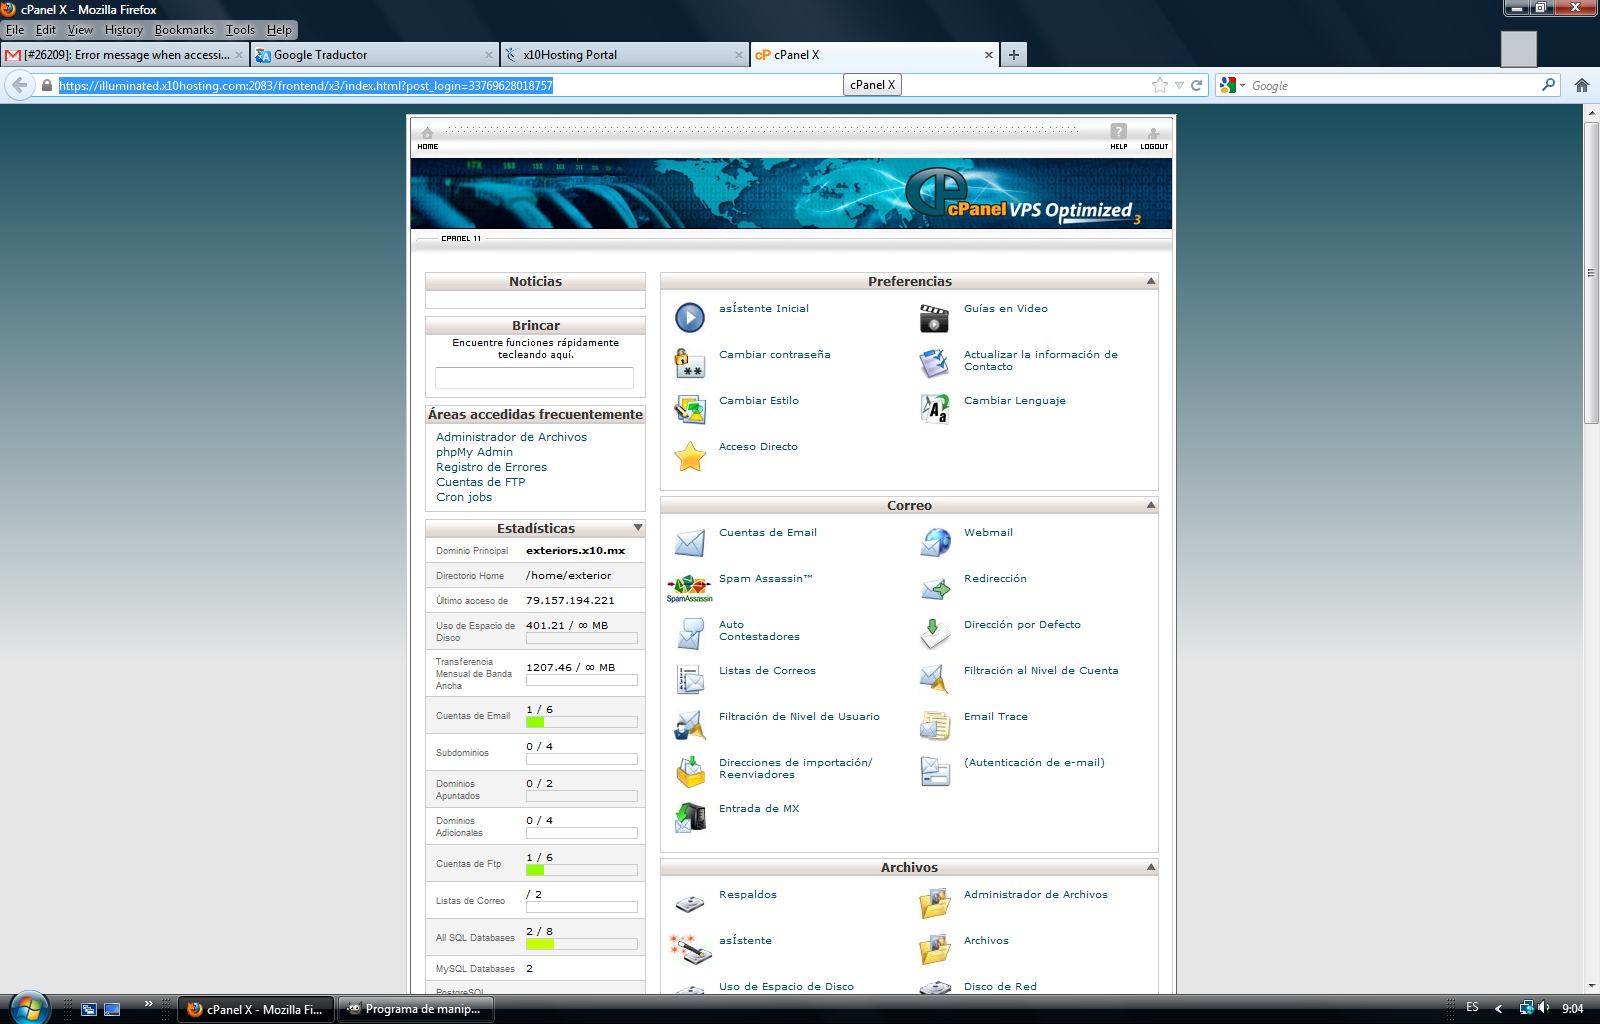The width and height of the screenshot is (1600, 1024).
Task: Open the Tools menu
Action: tap(240, 30)
